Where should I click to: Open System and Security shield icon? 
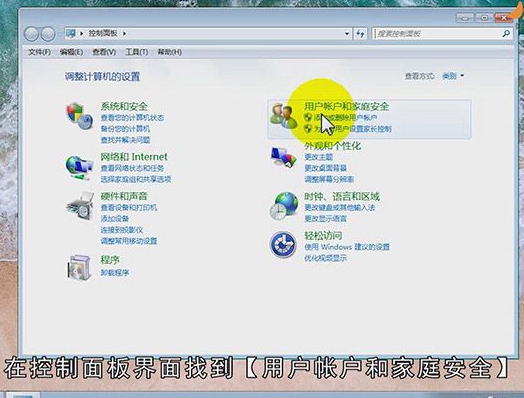(80, 116)
